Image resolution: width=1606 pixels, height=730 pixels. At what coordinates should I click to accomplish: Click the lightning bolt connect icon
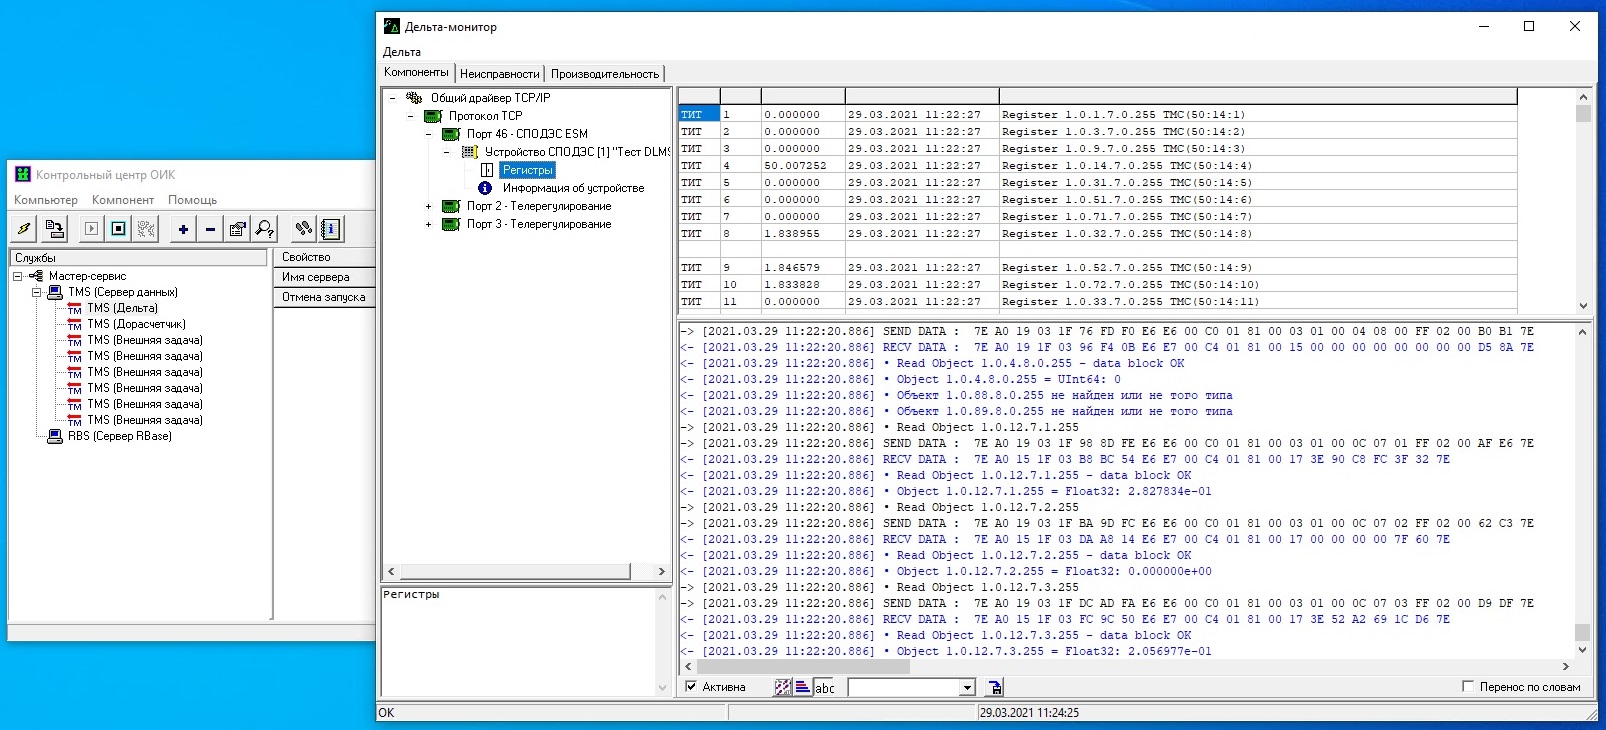[x=24, y=229]
